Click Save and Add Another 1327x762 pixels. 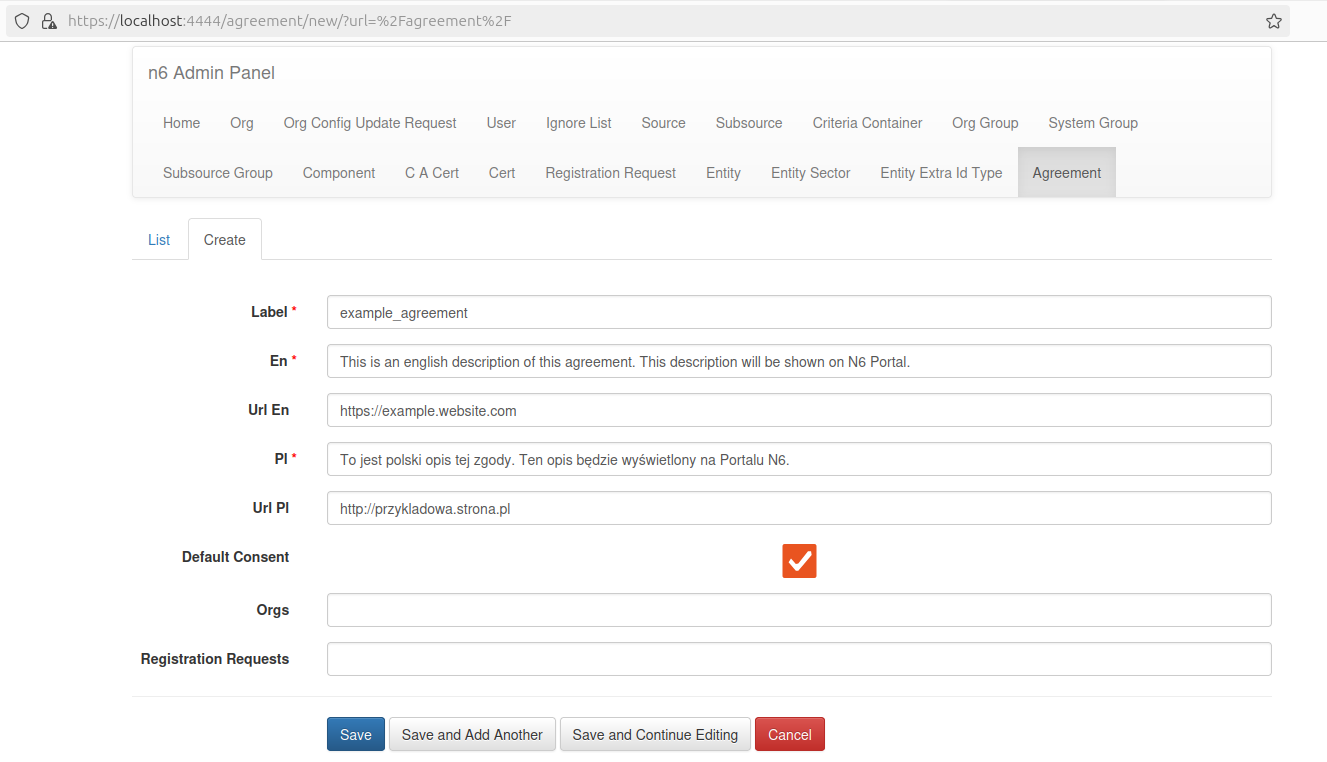tap(472, 734)
